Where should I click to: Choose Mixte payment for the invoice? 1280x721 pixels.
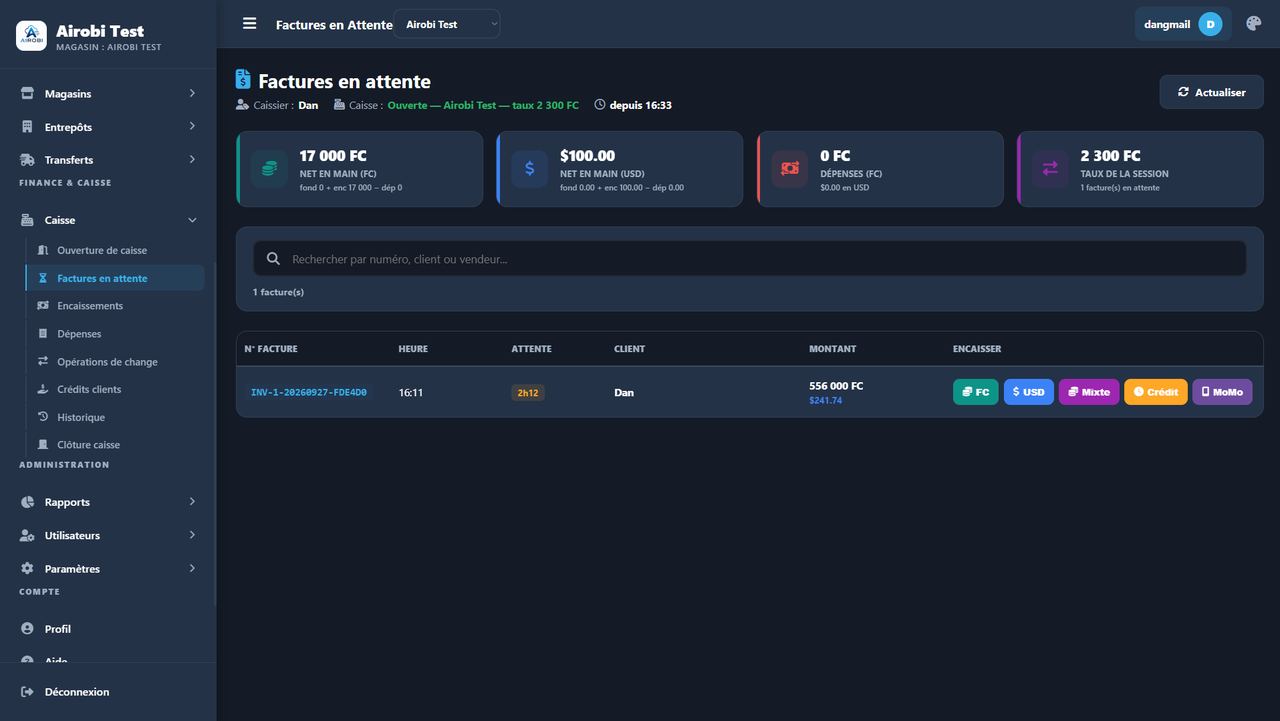(1089, 392)
